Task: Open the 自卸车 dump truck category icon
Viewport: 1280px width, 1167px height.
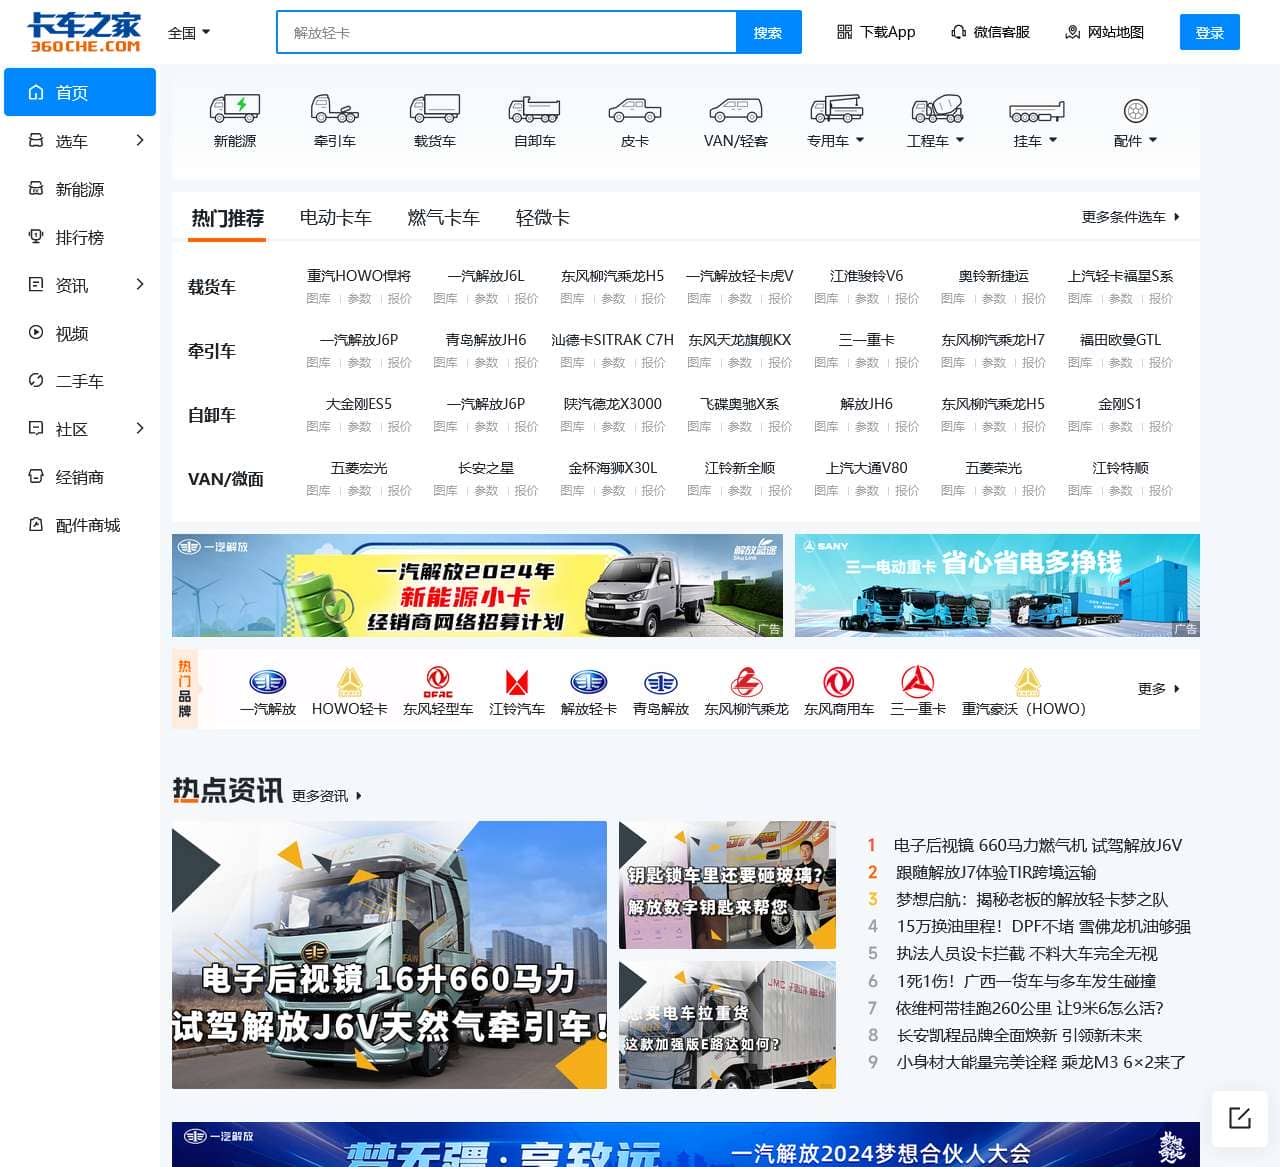Action: click(535, 108)
